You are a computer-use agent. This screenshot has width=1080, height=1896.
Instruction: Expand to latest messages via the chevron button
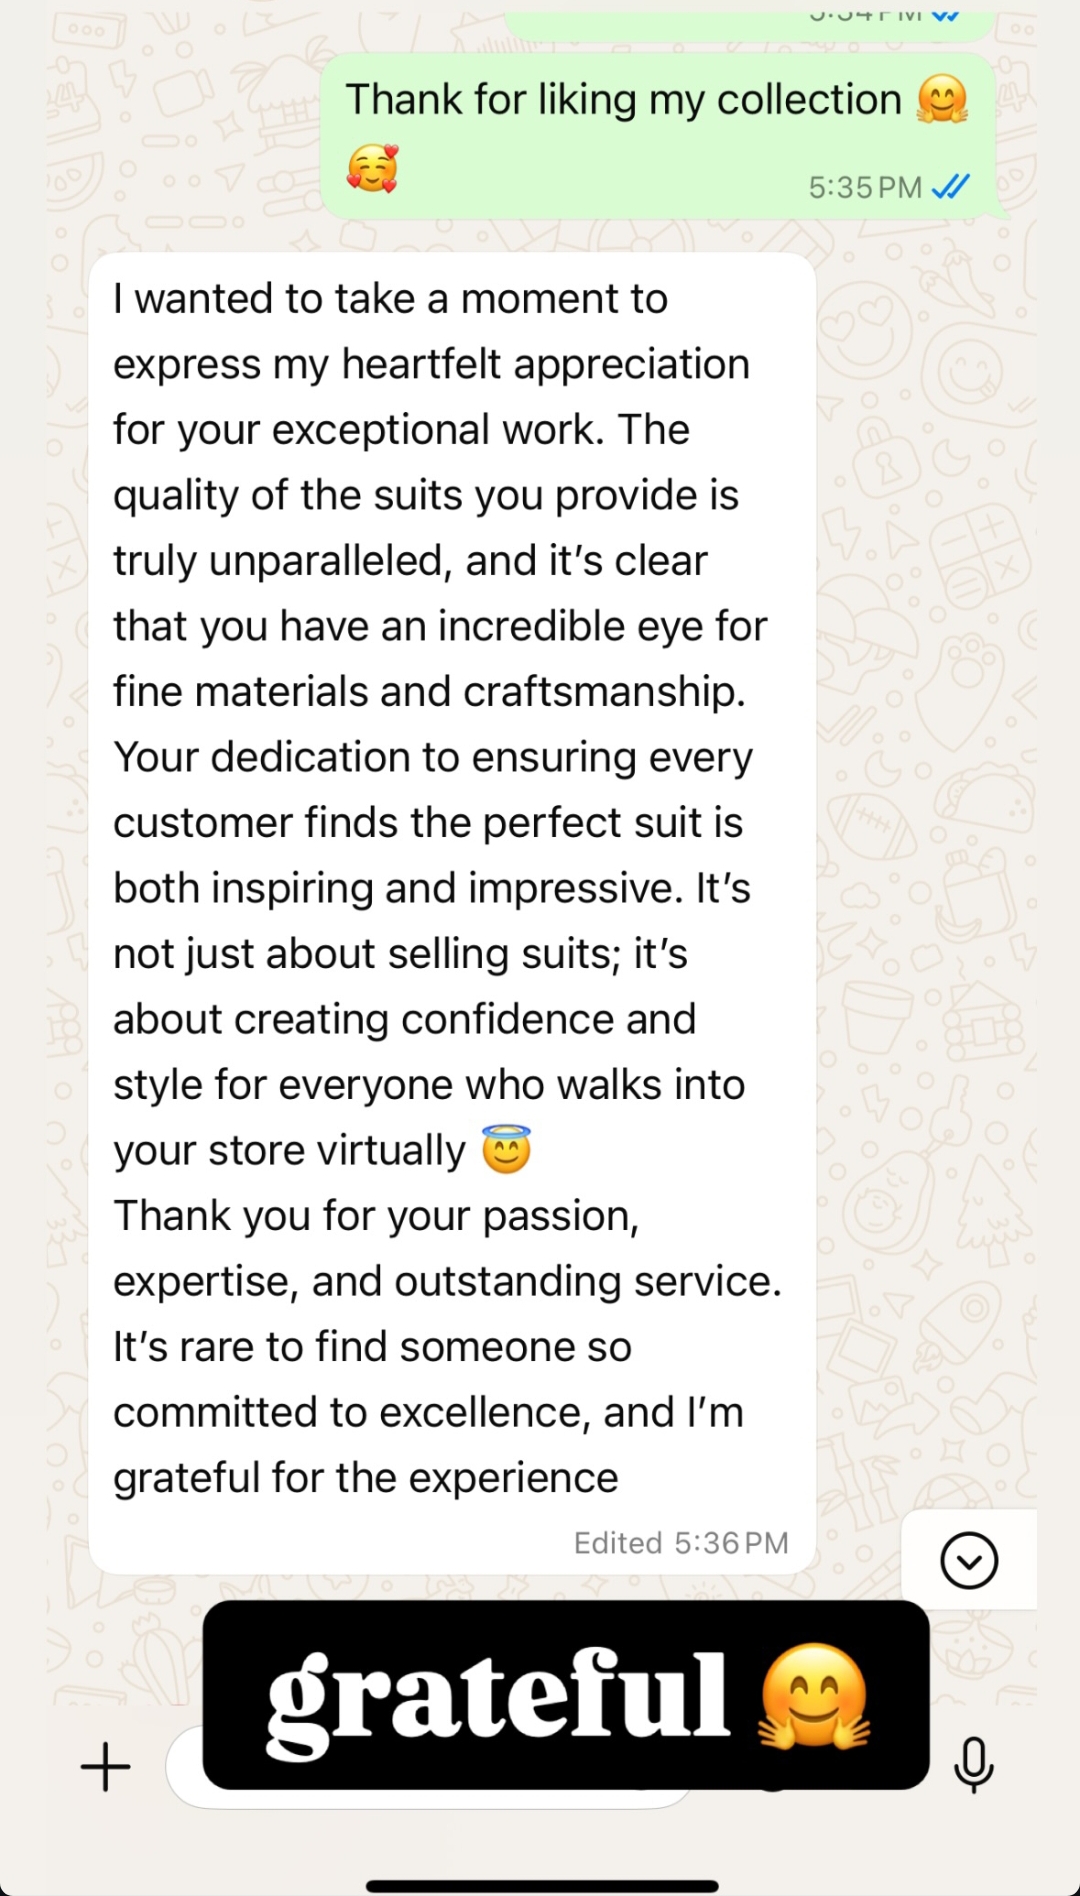(968, 1561)
